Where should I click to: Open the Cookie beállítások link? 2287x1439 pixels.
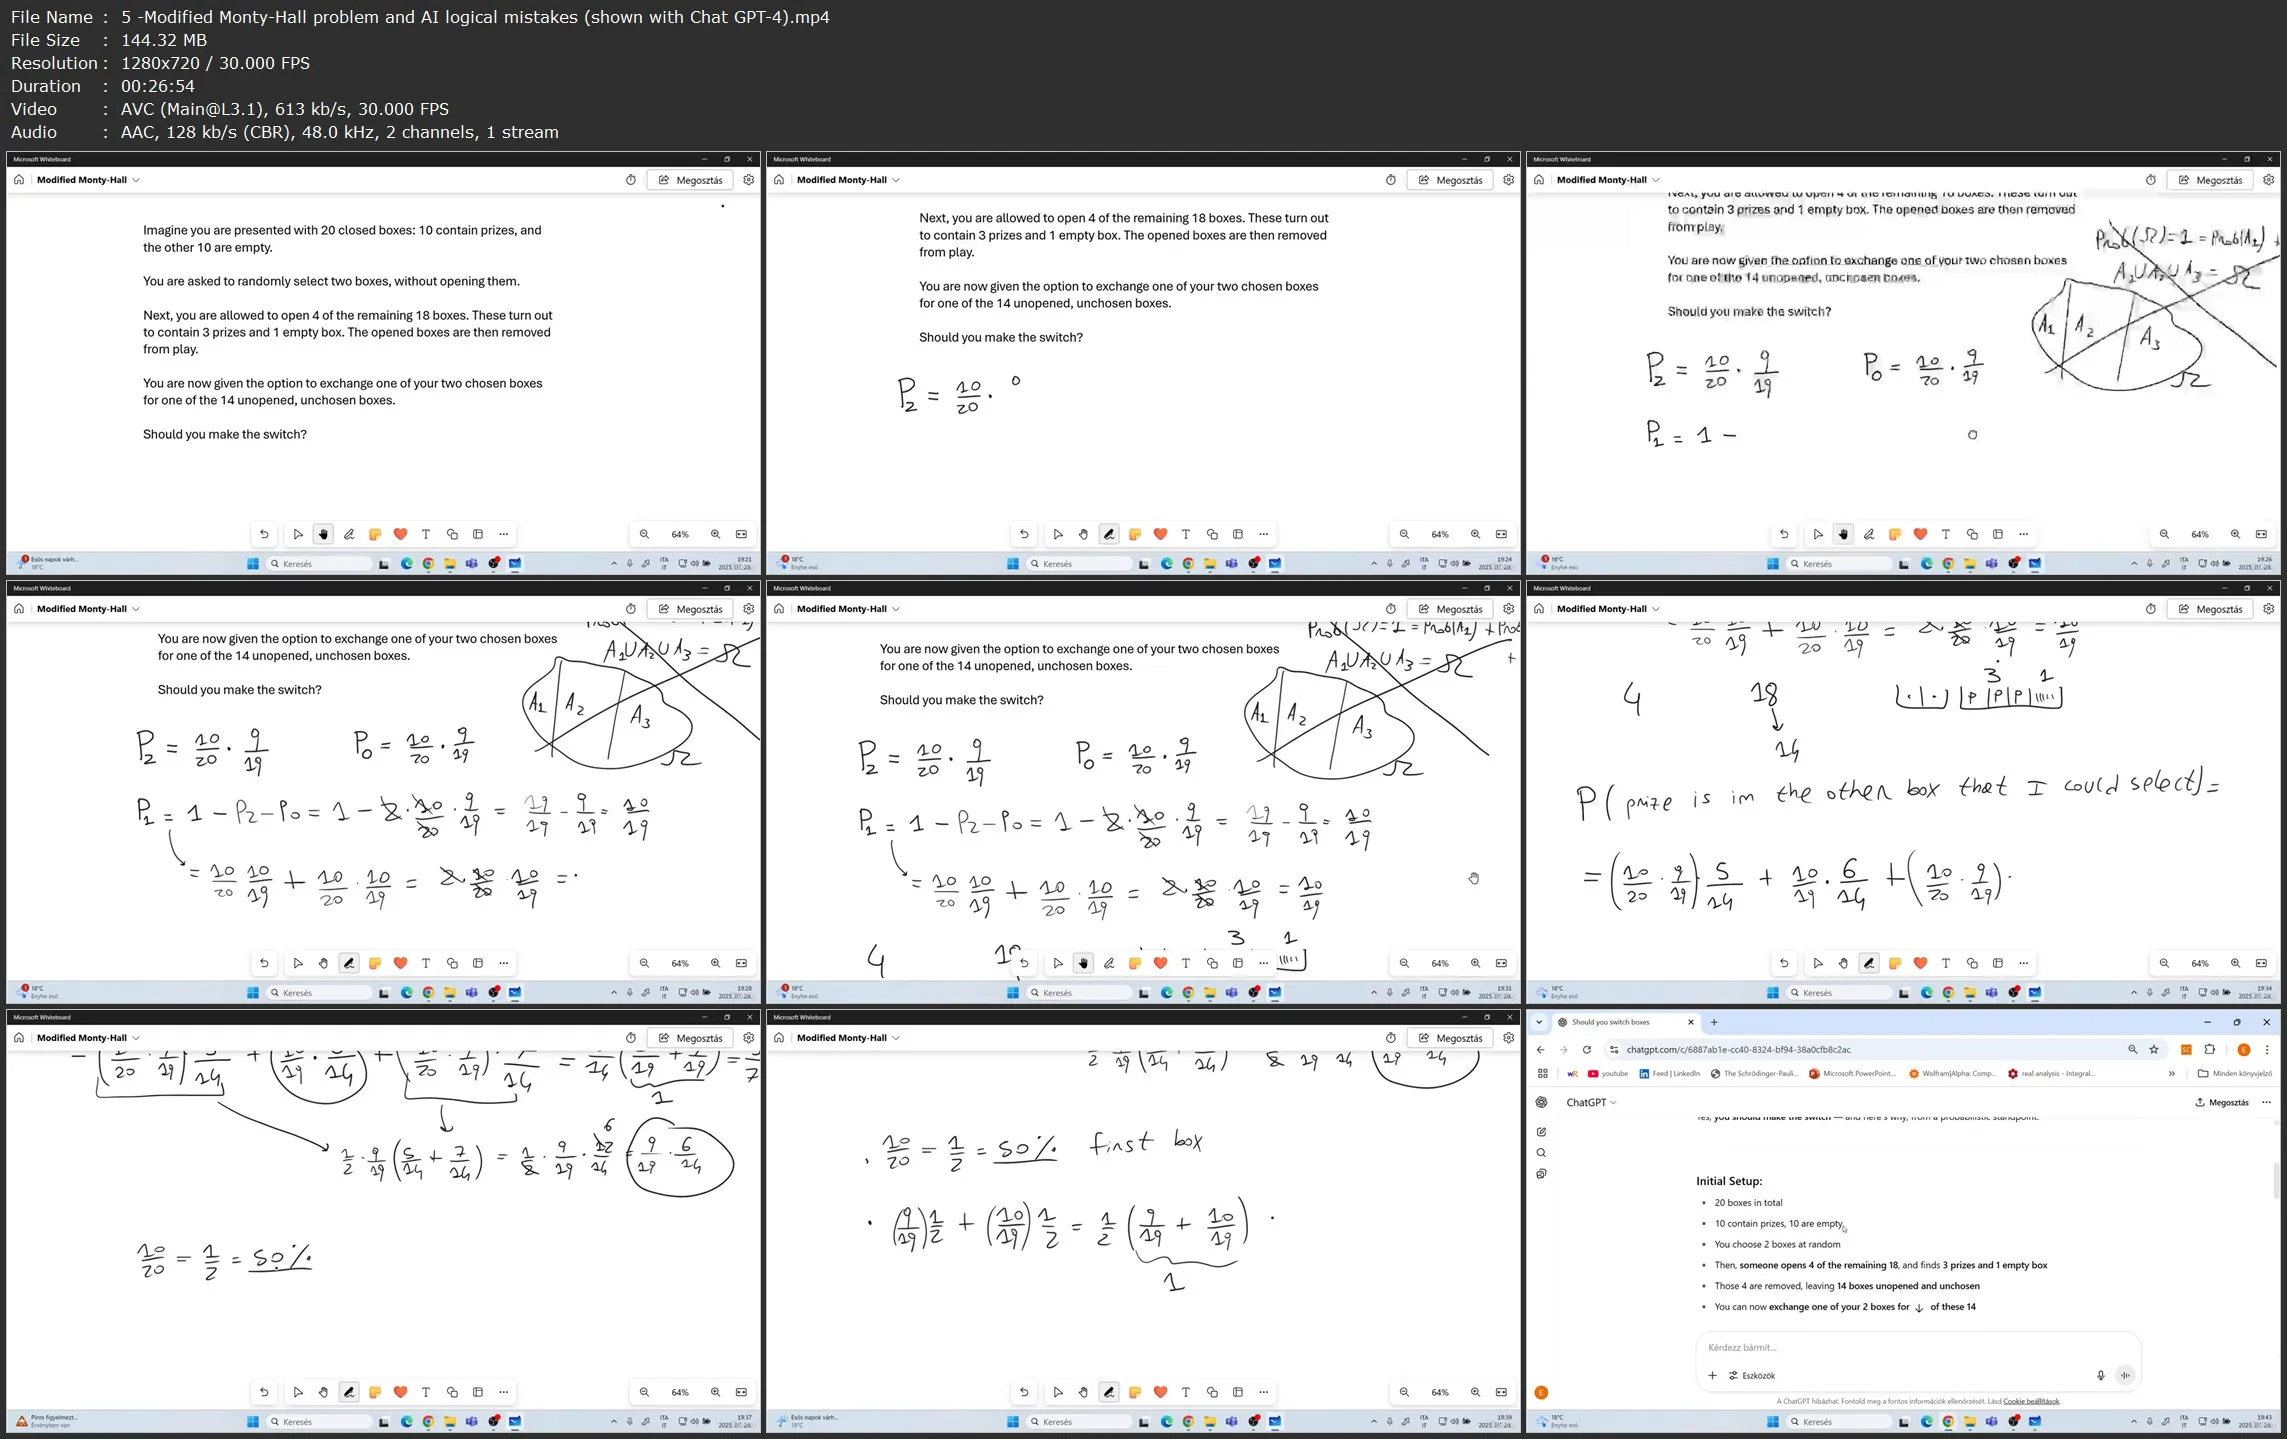tap(2031, 1401)
